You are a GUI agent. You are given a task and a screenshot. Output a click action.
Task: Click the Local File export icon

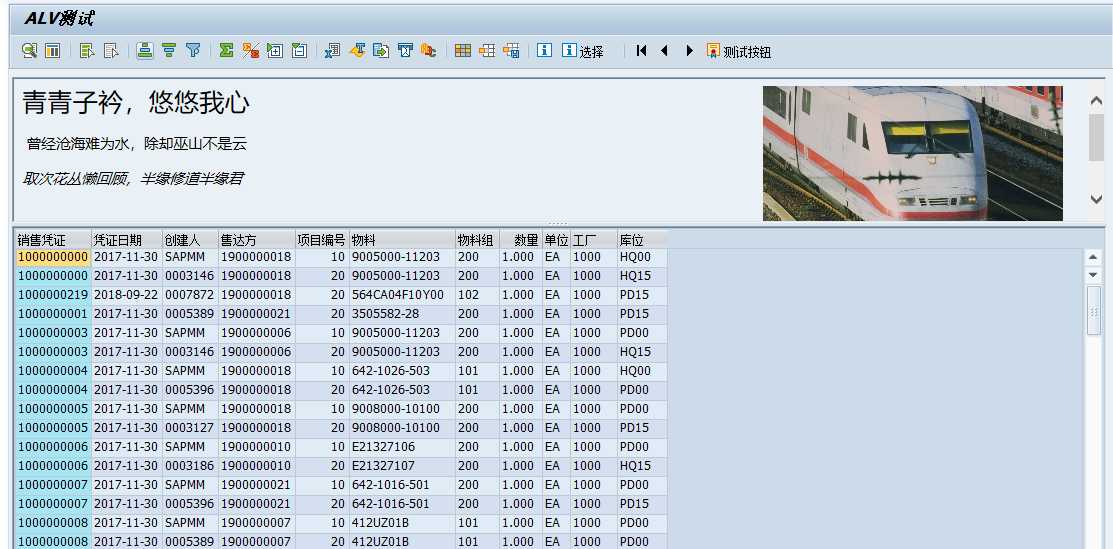click(x=381, y=50)
